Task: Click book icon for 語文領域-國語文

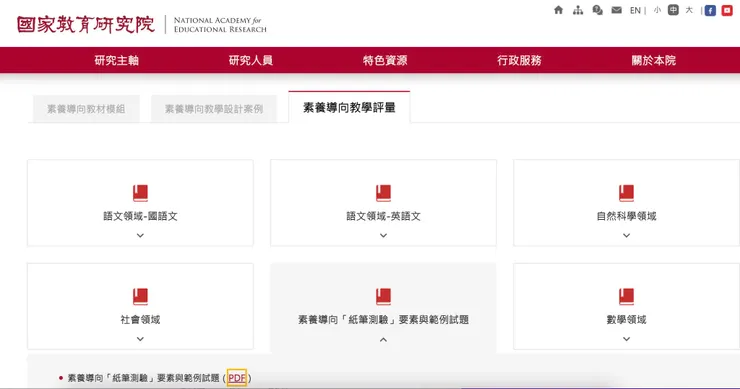Action: [x=140, y=193]
